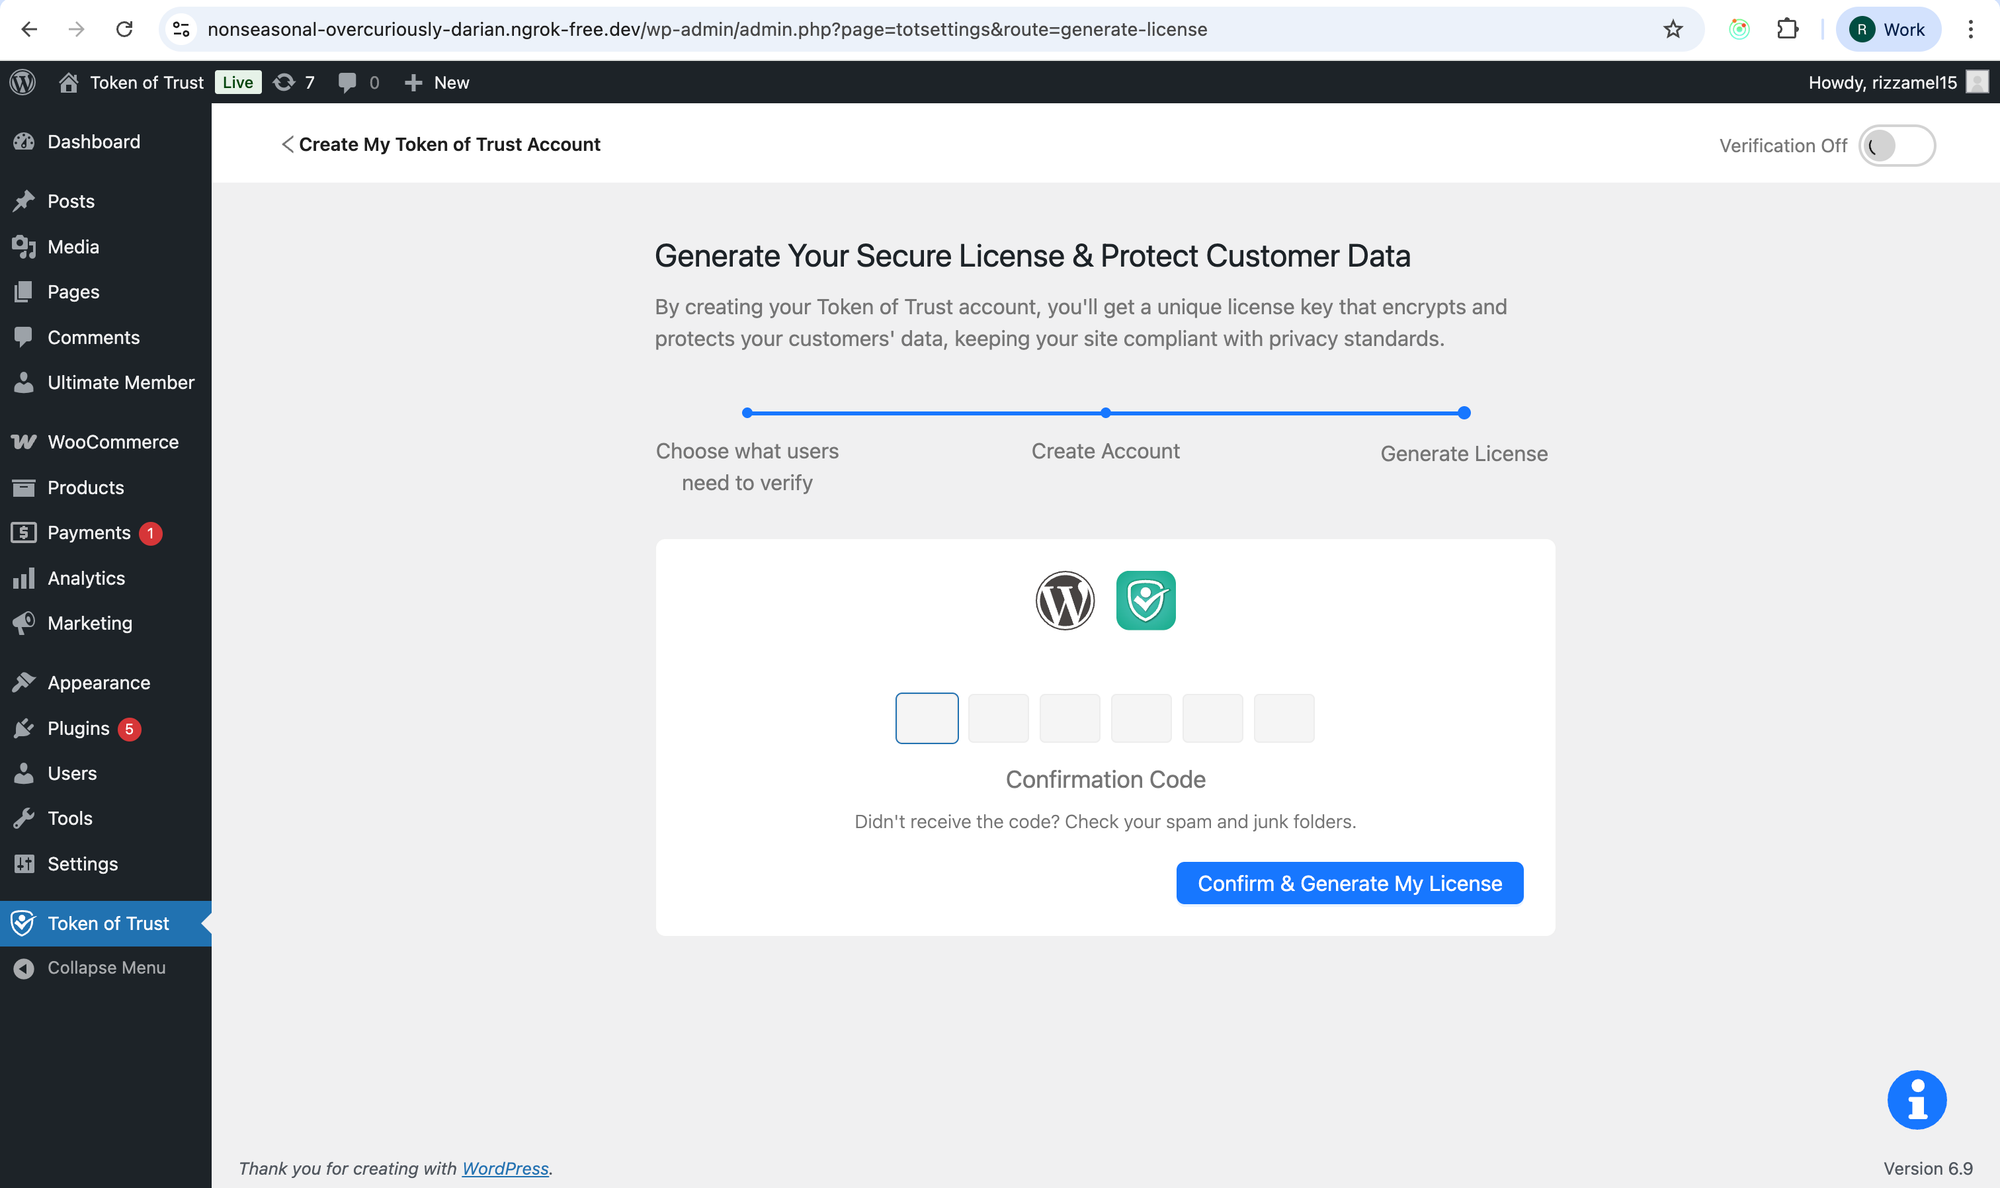Click the site information icon in the address bar
The width and height of the screenshot is (2000, 1188).
[x=181, y=29]
